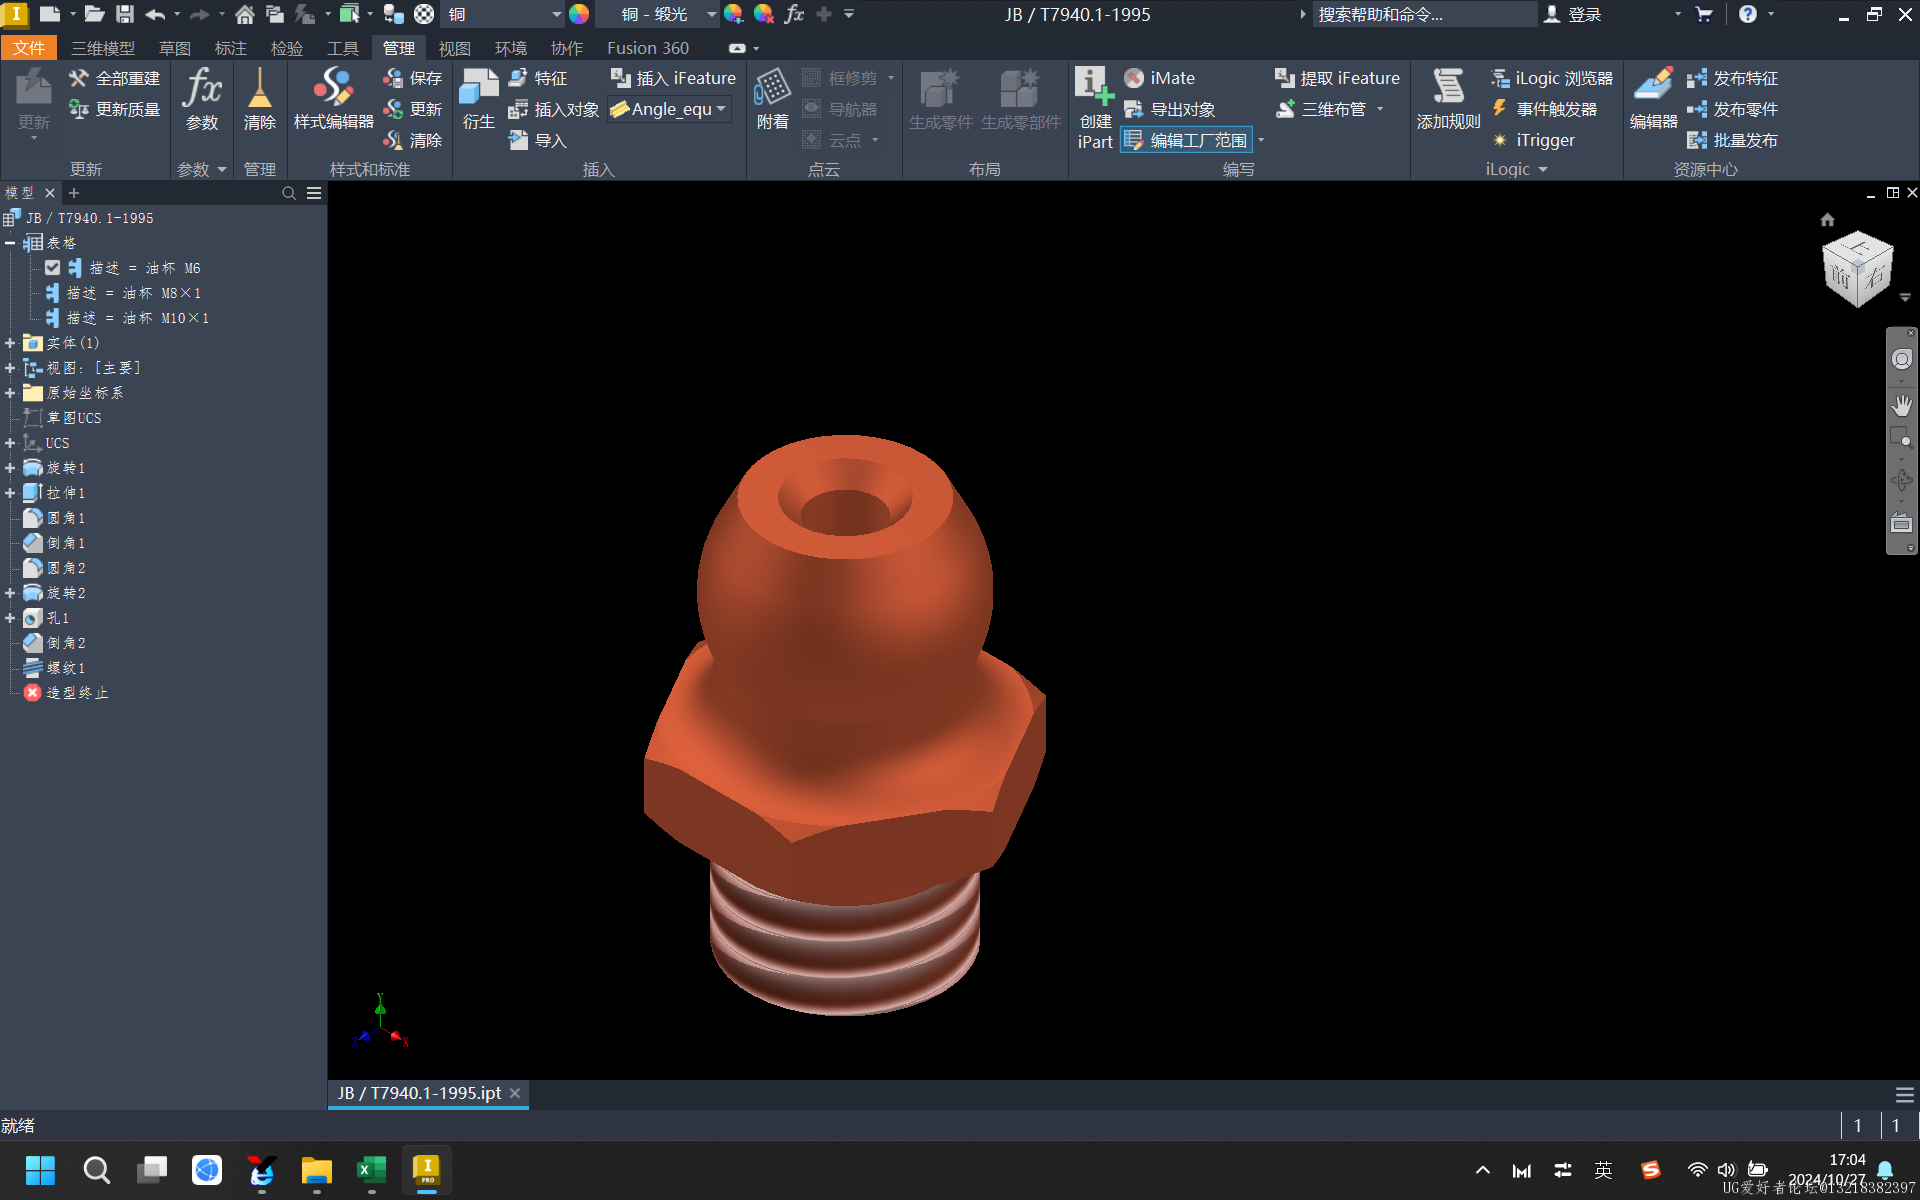Toggle visibility of 旋转1 feature
Viewport: 1920px width, 1200px height.
click(62, 467)
